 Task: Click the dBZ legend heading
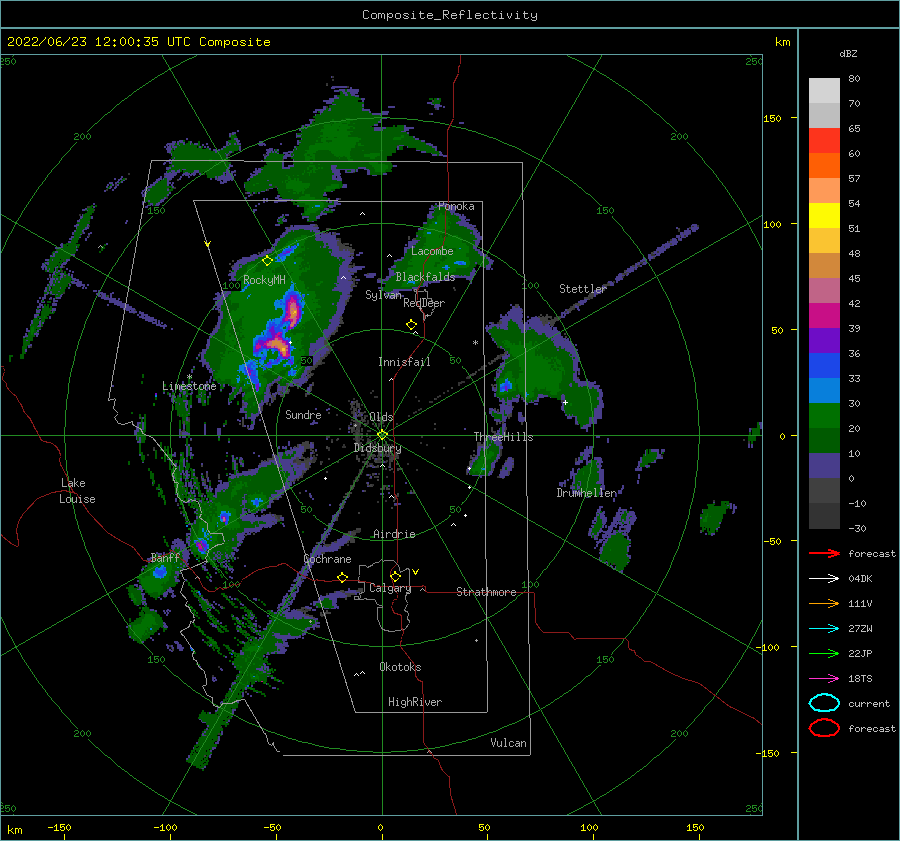(x=848, y=53)
